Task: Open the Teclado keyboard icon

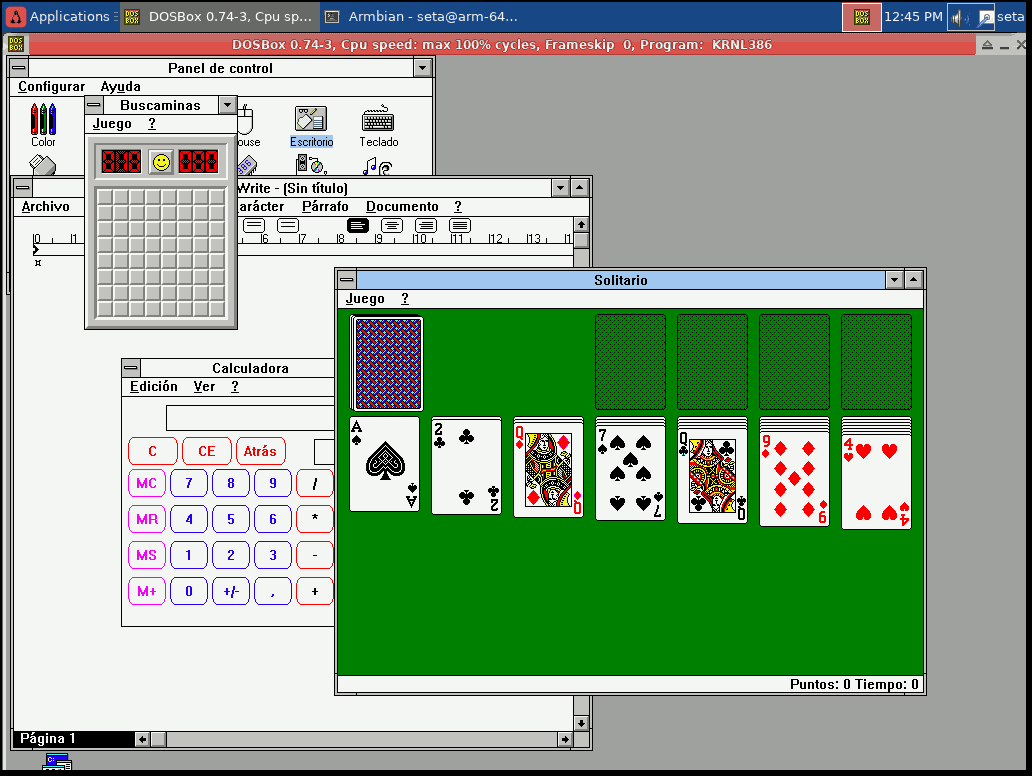Action: coord(378,125)
